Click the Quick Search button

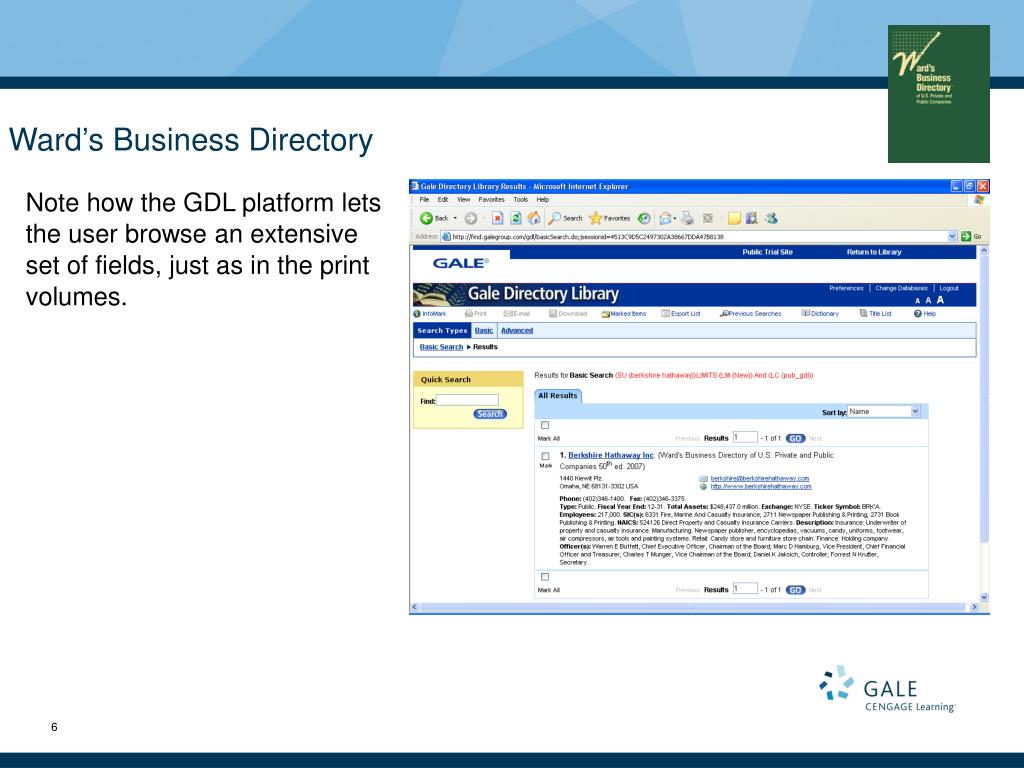coord(490,414)
